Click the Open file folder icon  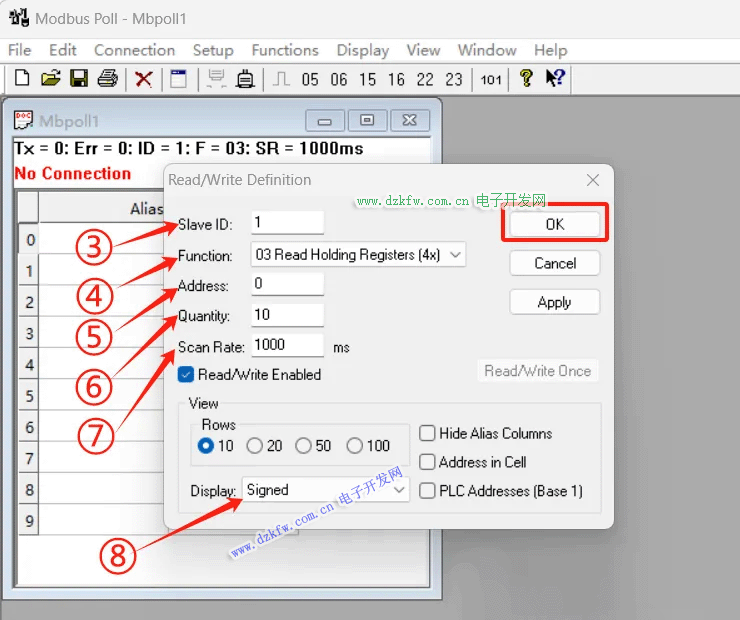[x=50, y=78]
